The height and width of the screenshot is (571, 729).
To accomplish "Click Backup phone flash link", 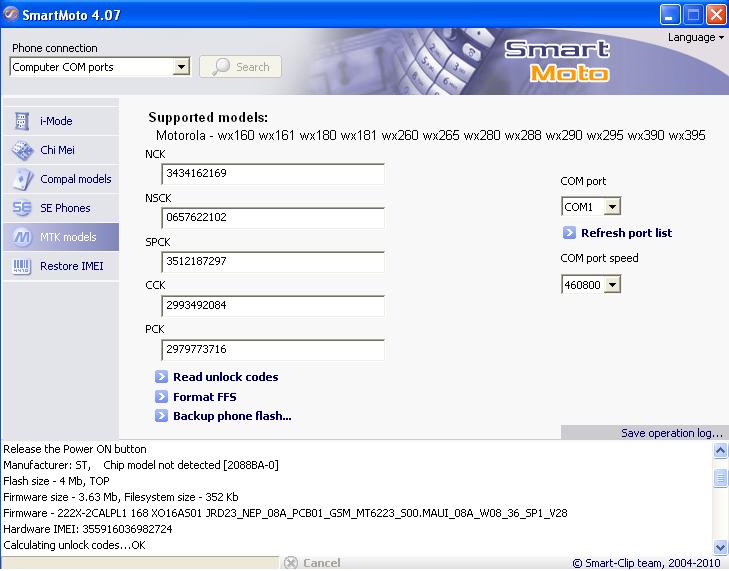I will click(232, 416).
